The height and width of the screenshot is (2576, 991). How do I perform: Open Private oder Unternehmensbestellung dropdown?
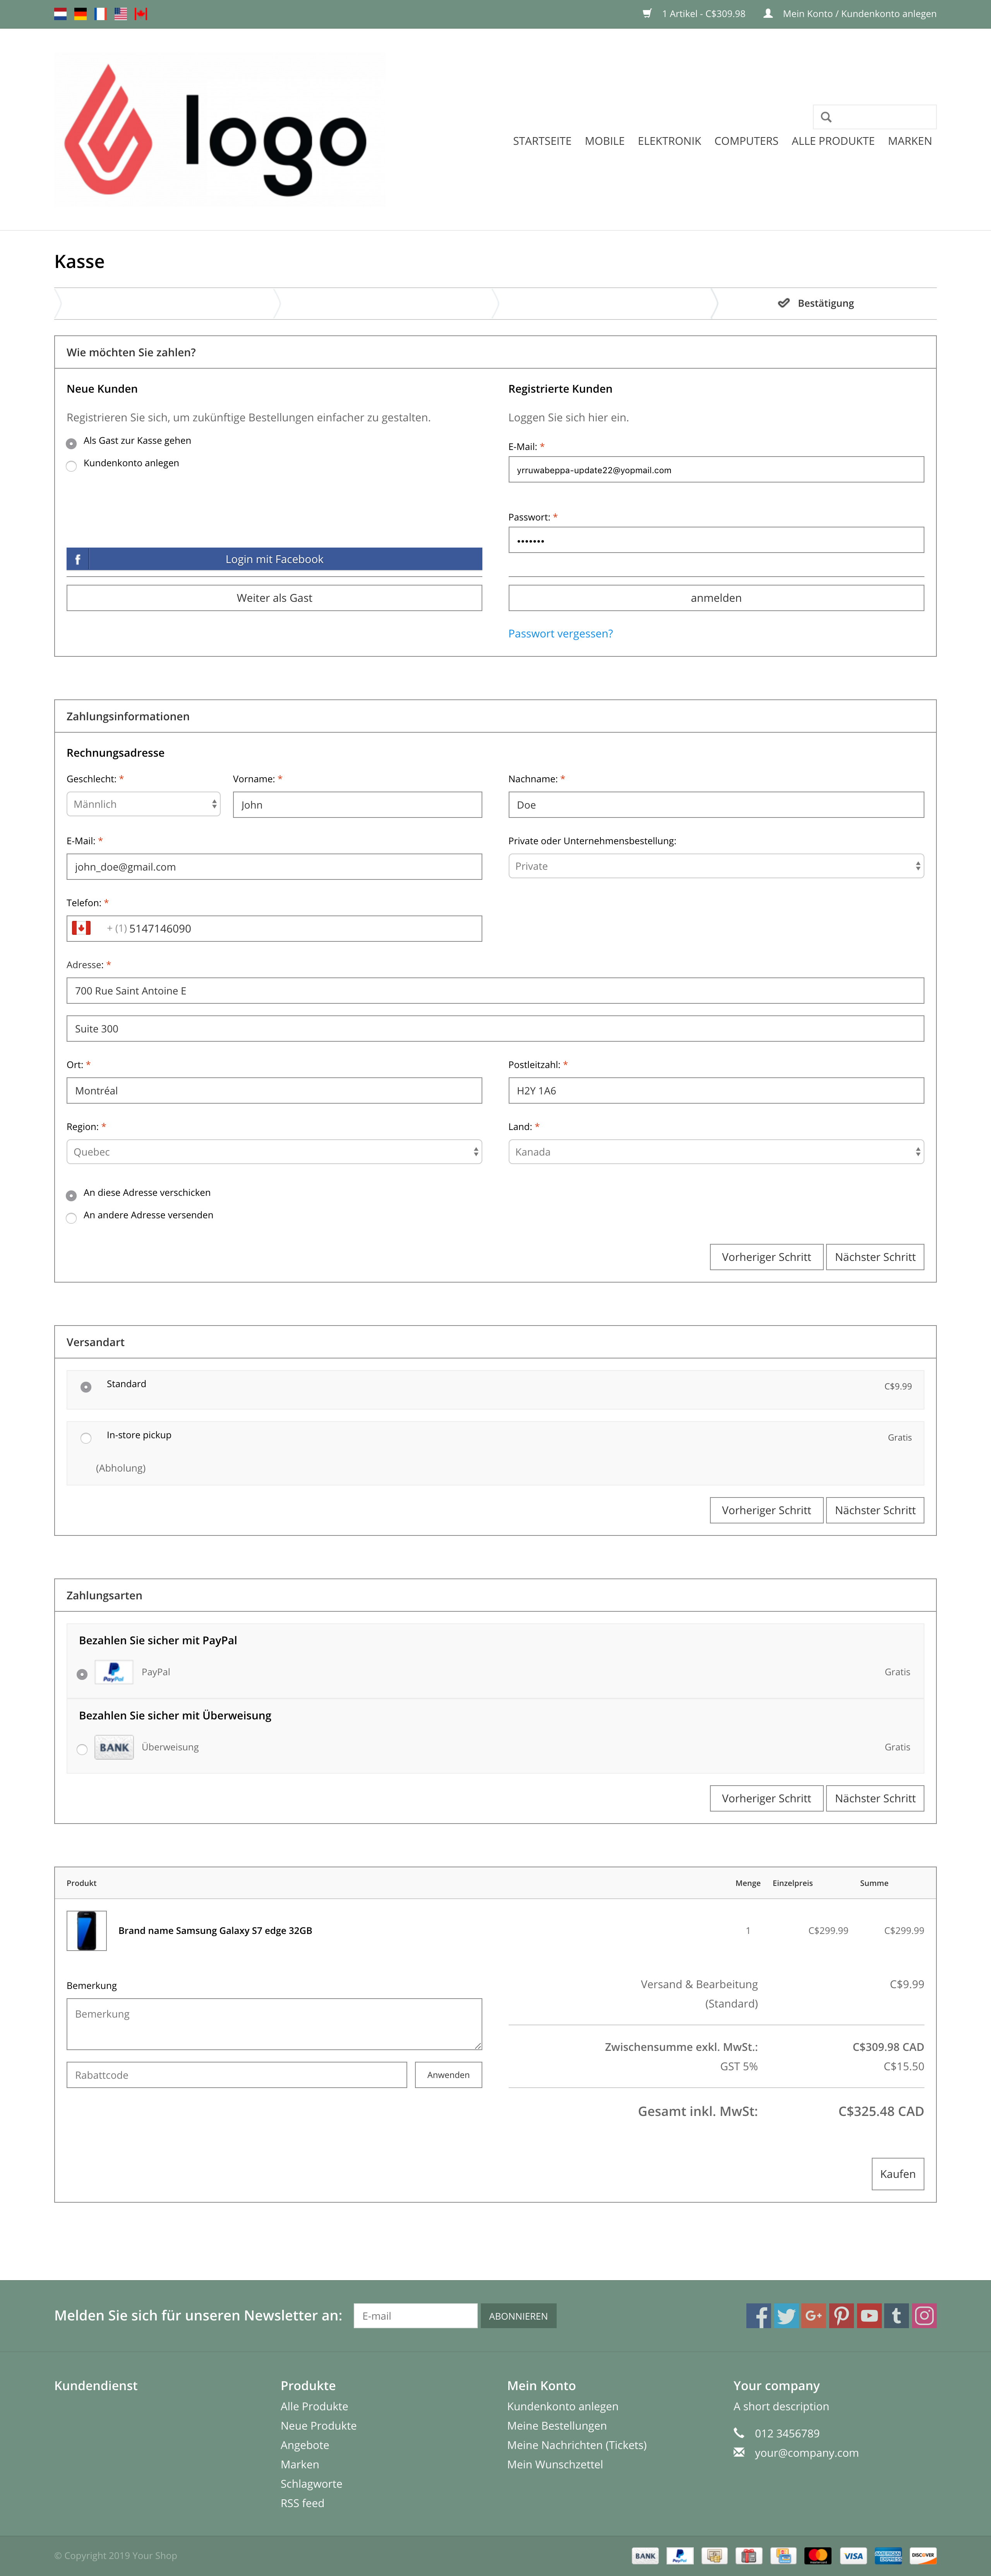click(716, 866)
